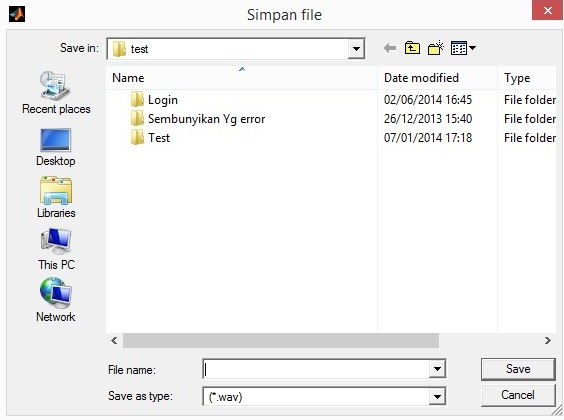
Task: Open Libraries location
Action: pyautogui.click(x=56, y=197)
